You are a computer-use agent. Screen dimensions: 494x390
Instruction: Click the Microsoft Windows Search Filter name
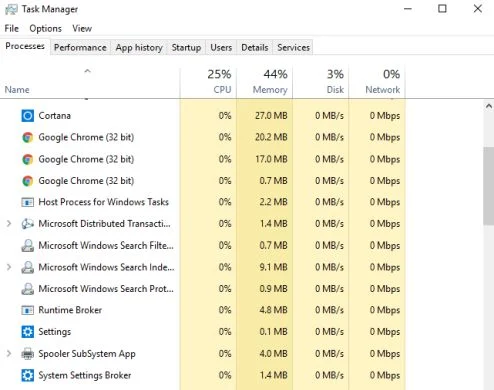coord(106,246)
